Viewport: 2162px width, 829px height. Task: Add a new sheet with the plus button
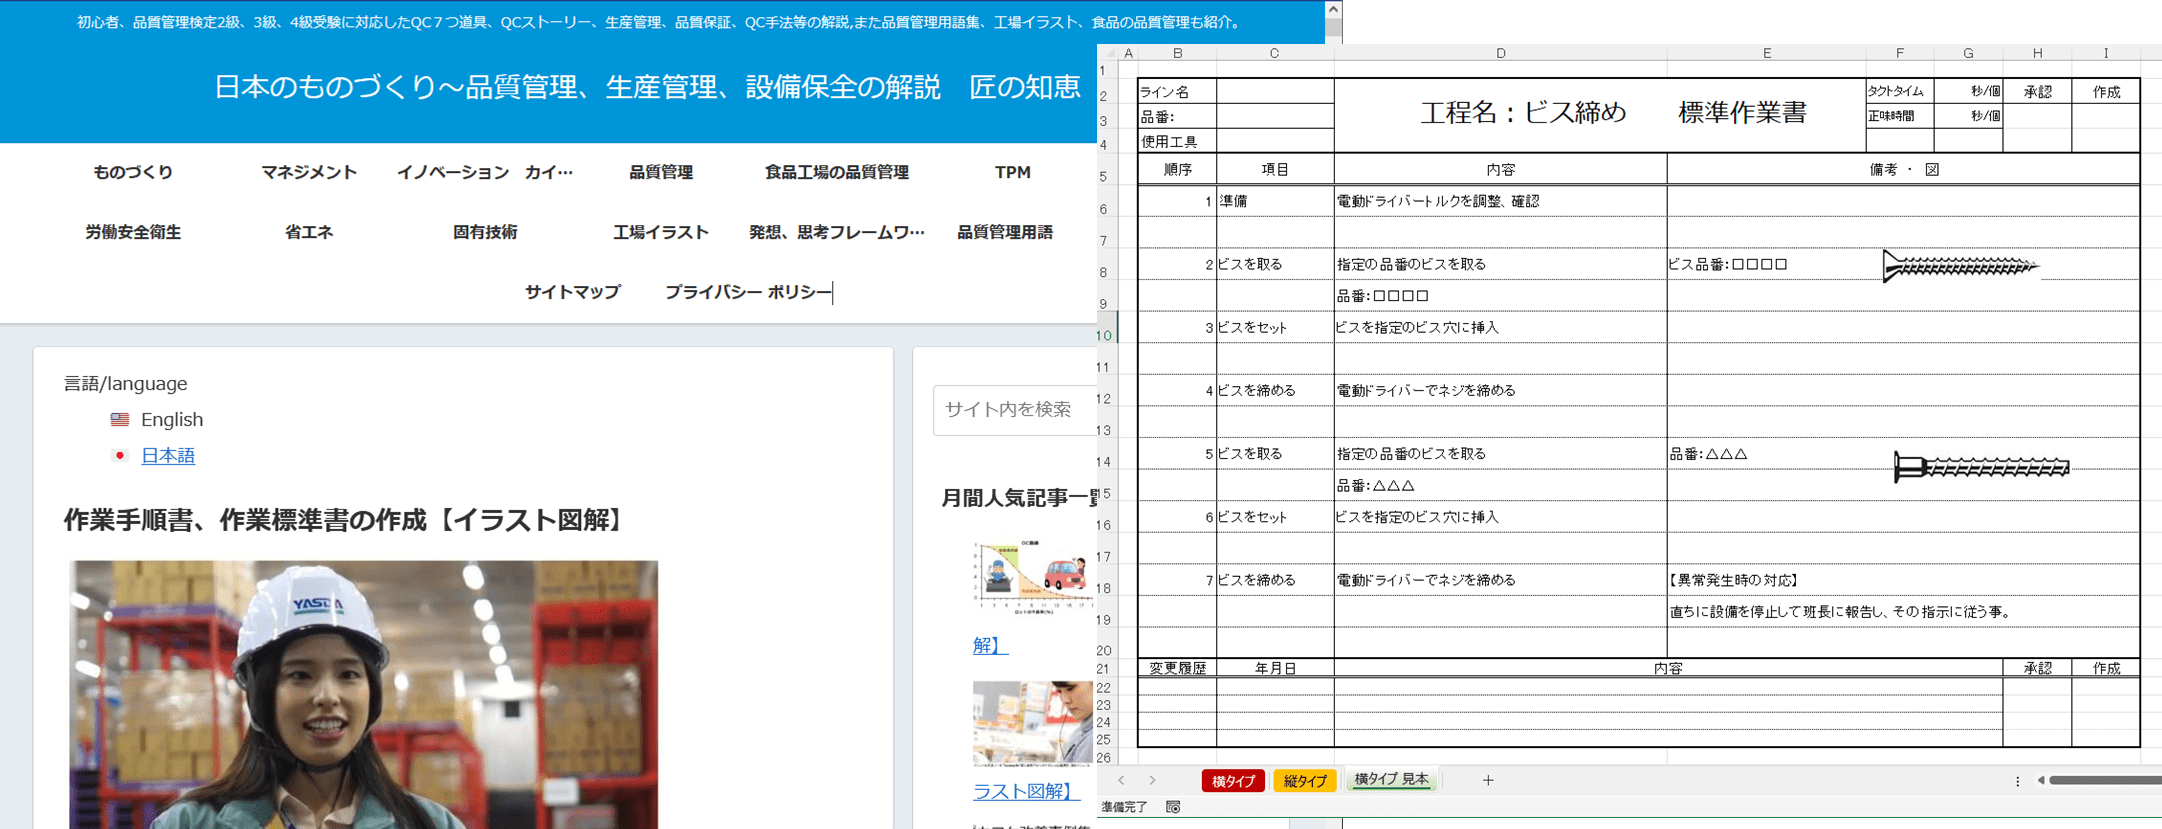1488,780
